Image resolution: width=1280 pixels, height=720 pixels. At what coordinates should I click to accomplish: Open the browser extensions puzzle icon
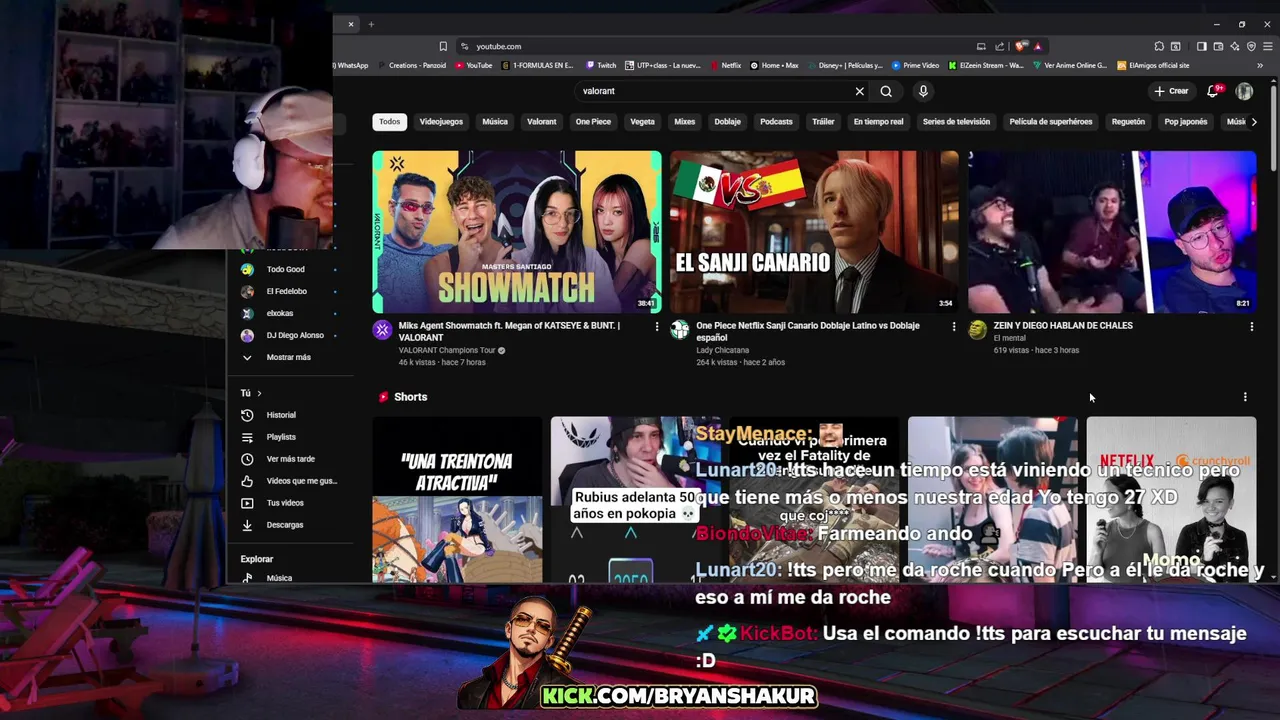coord(1159,46)
